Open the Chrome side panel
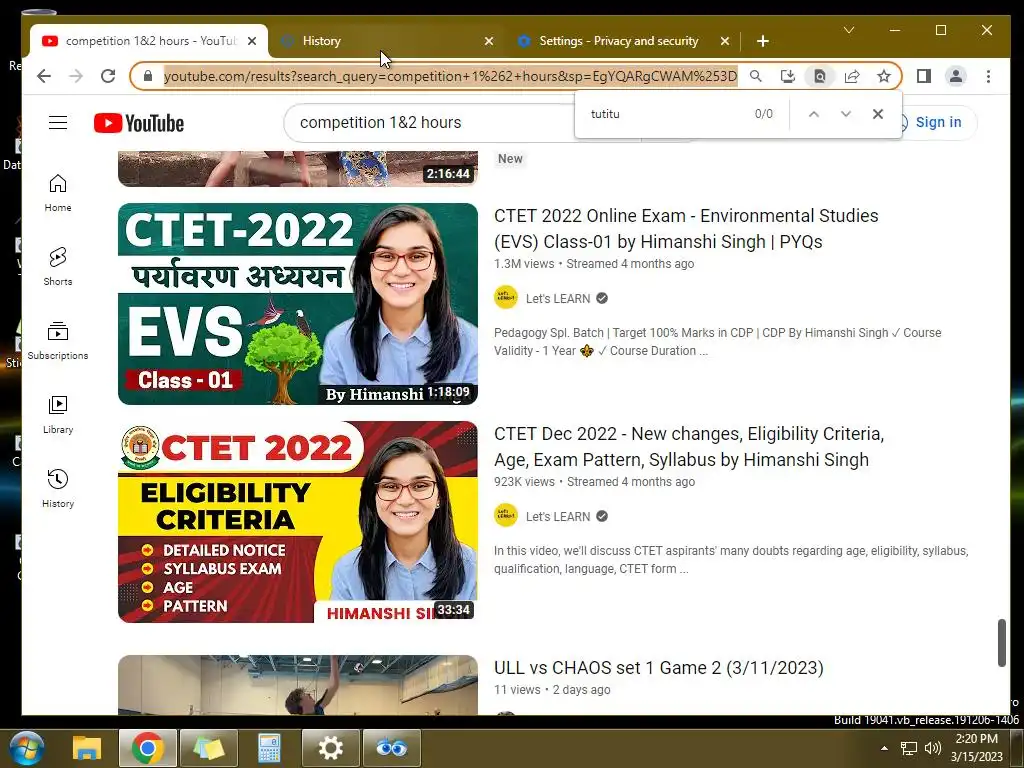 coord(923,76)
